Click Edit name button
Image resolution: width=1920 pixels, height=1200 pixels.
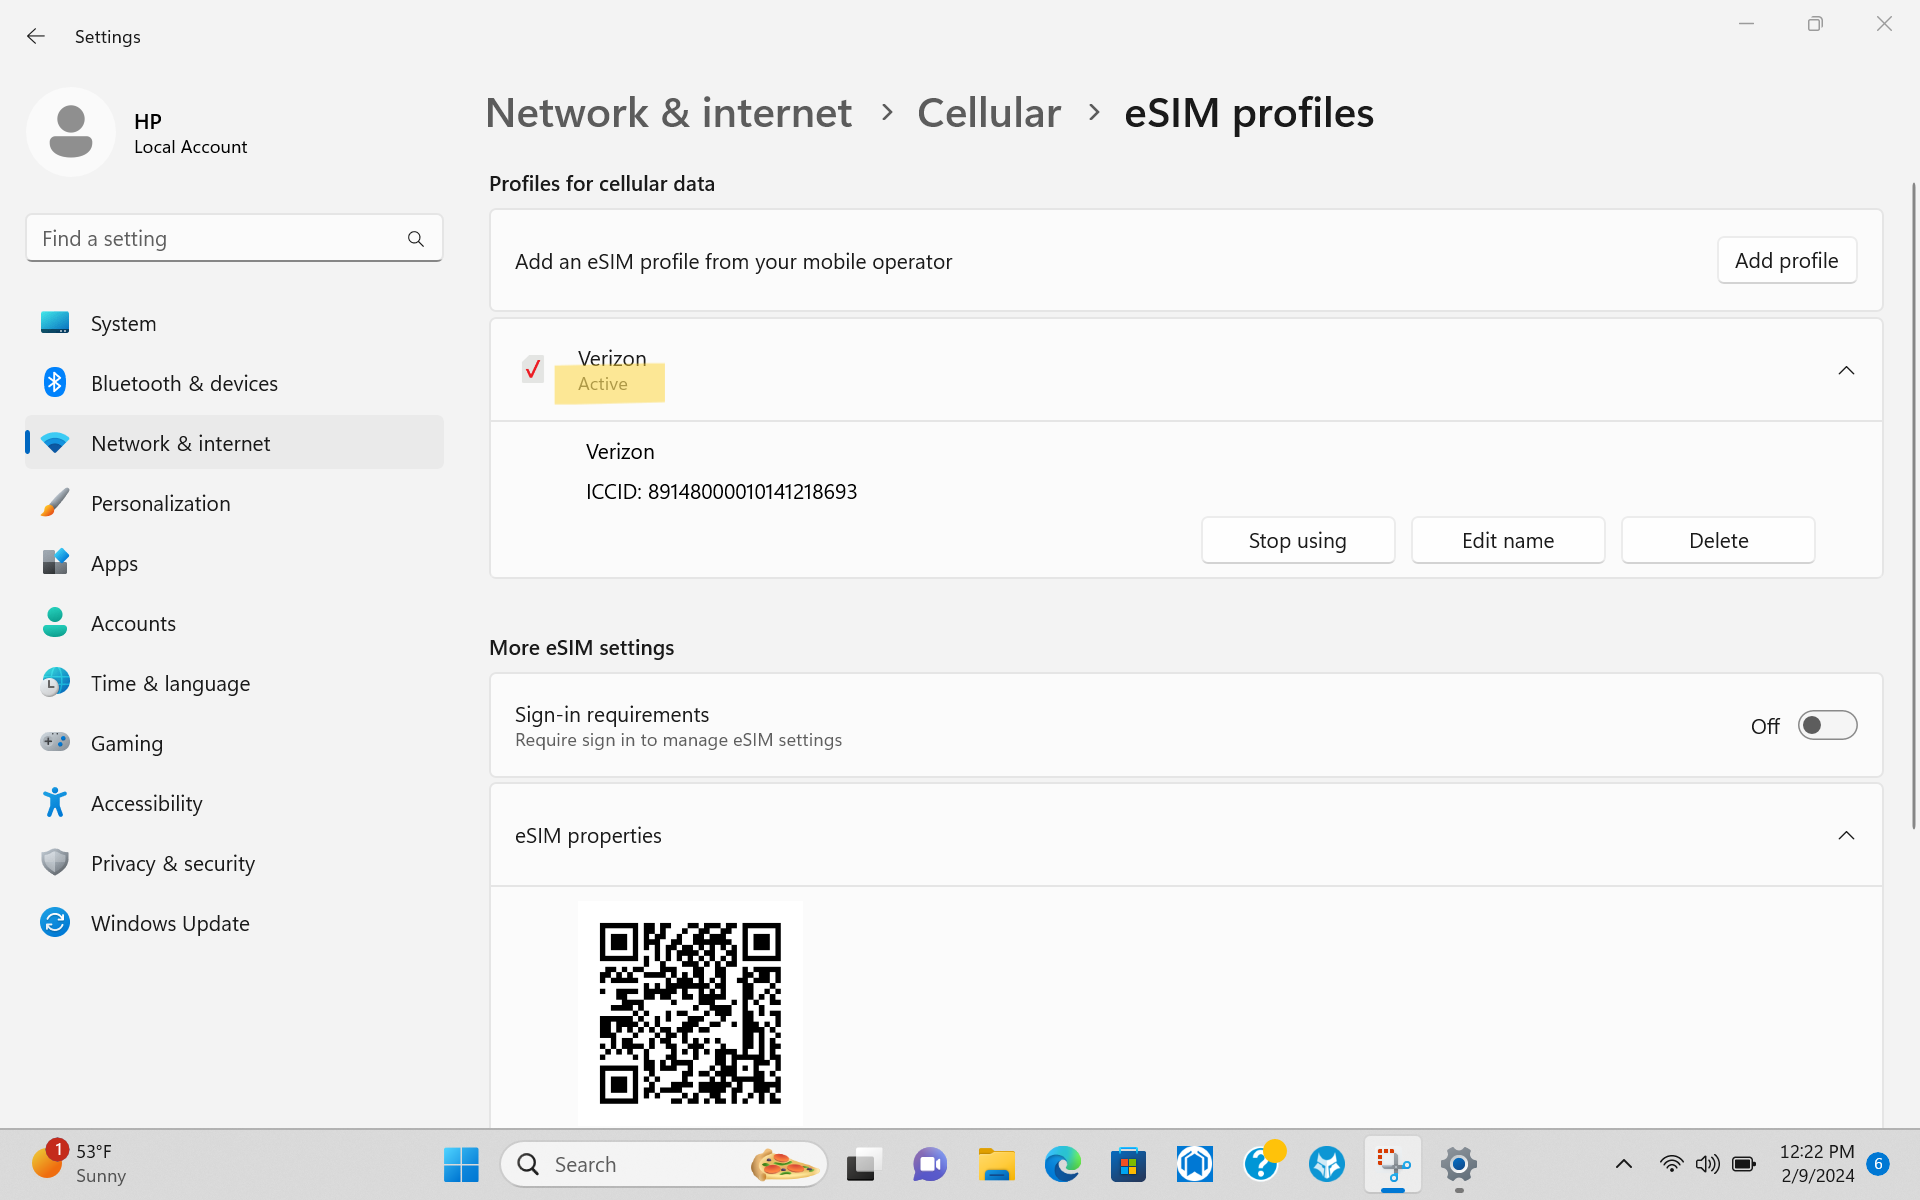tap(1507, 540)
